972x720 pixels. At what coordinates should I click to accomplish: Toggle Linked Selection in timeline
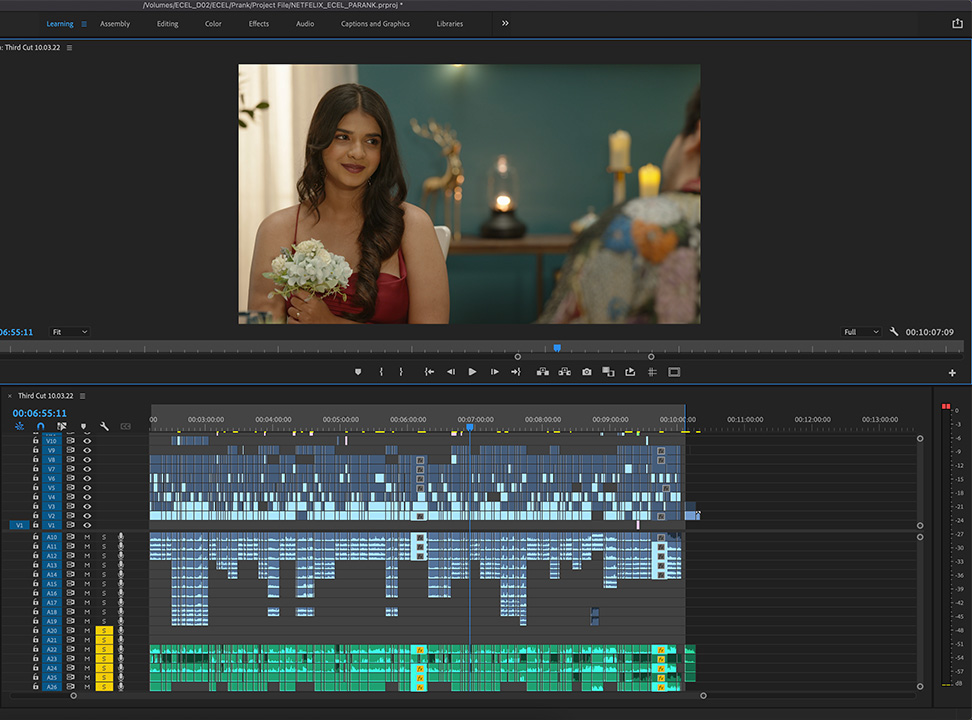[x=61, y=426]
